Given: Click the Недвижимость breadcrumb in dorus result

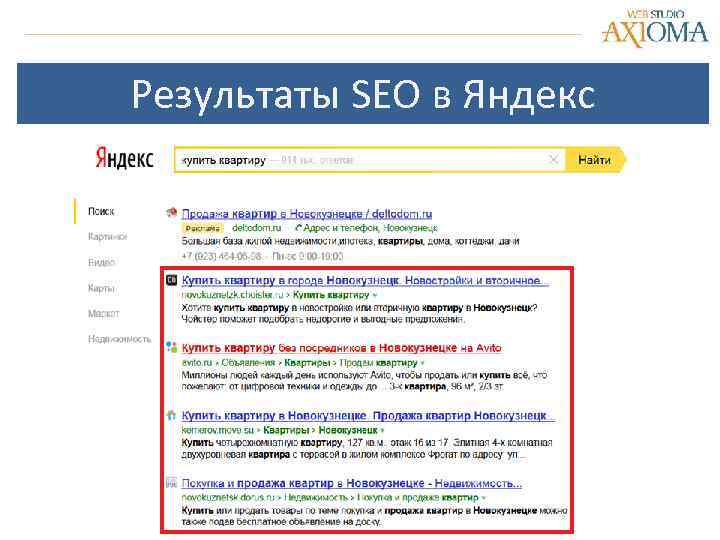Looking at the screenshot, I should point(316,497).
